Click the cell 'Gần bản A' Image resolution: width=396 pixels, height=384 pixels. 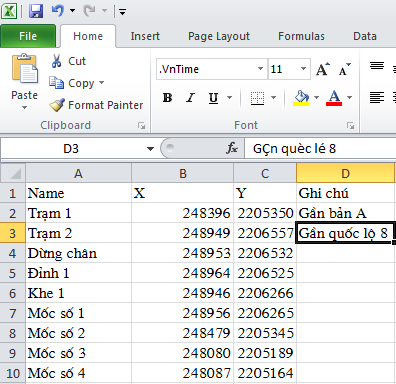tap(345, 213)
